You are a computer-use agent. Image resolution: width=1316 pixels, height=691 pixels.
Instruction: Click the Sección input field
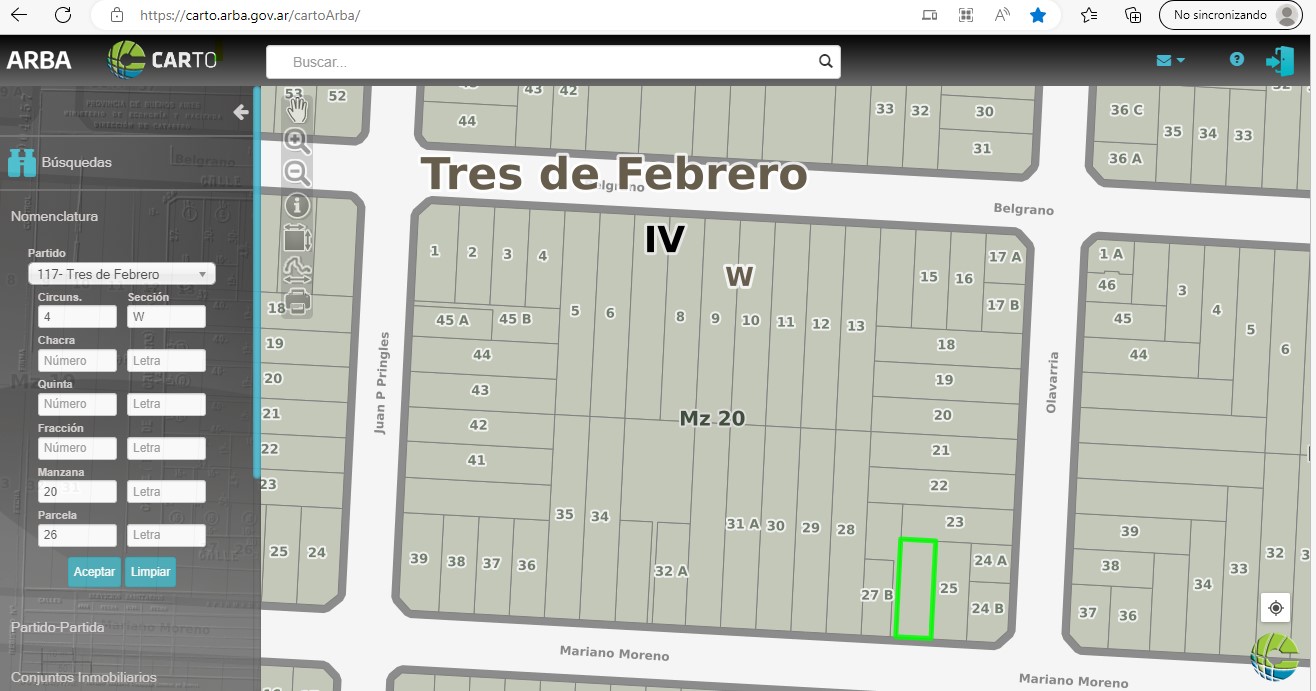pyautogui.click(x=166, y=317)
